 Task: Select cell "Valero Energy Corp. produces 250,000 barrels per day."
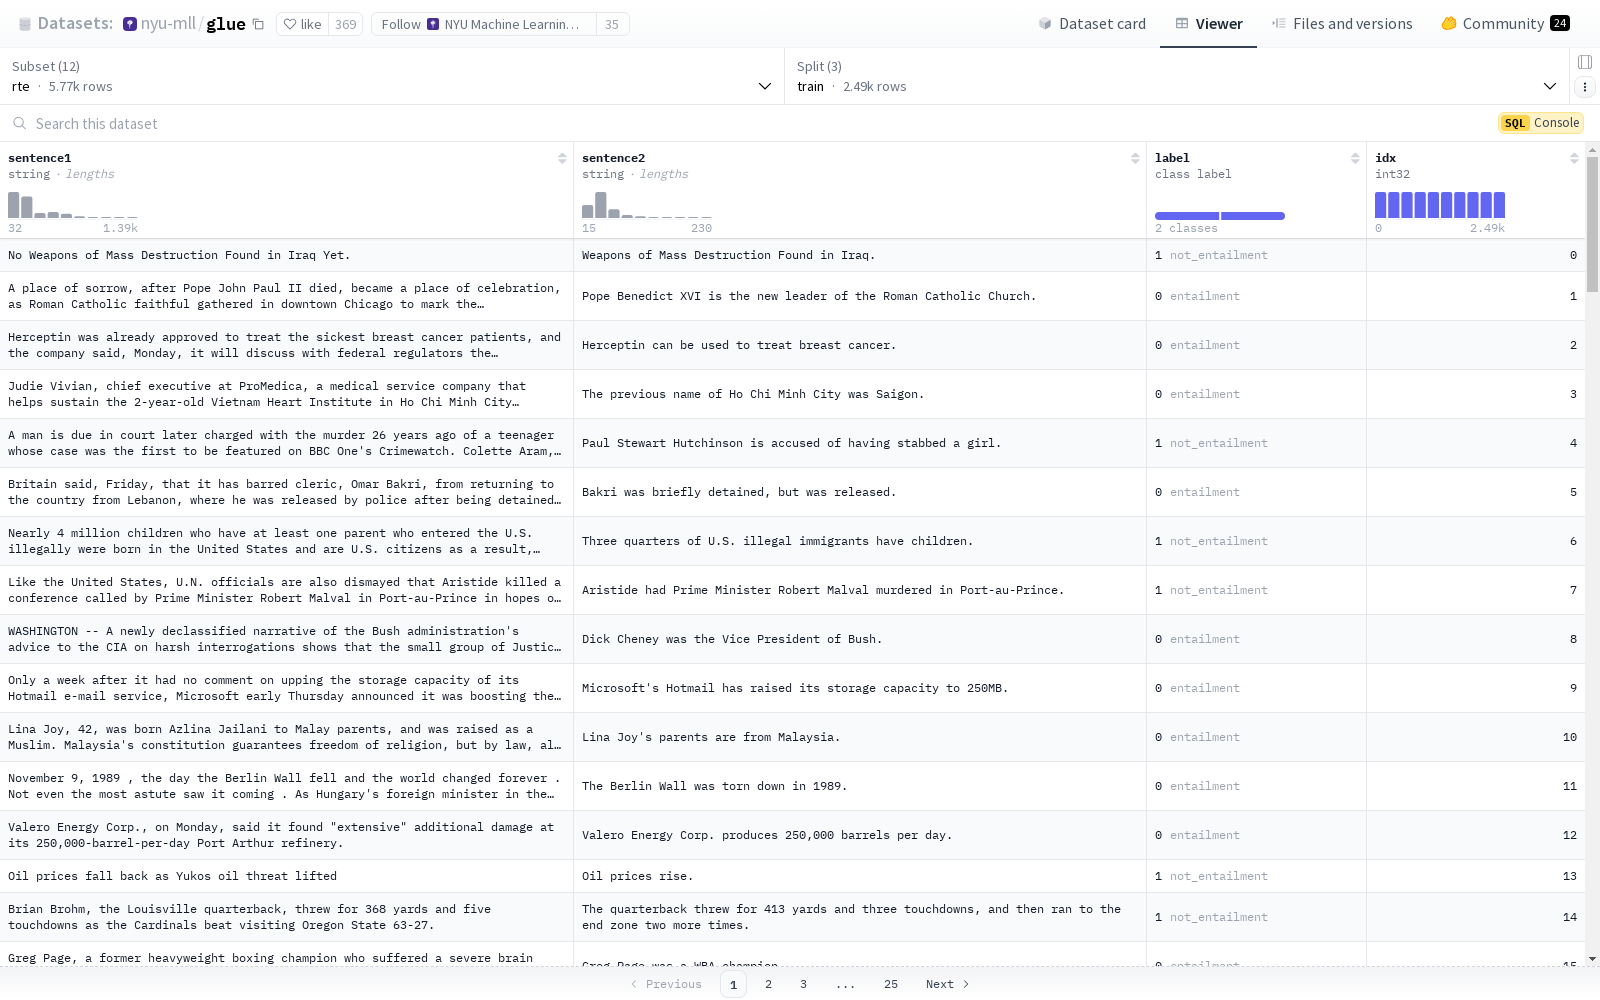click(860, 835)
